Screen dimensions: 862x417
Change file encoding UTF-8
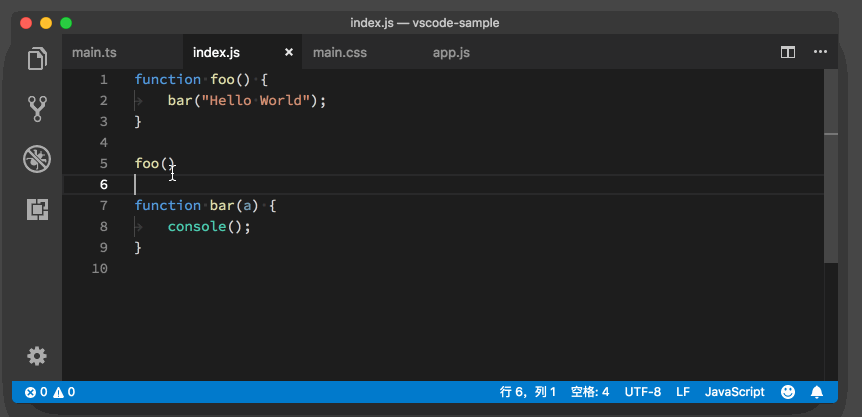(643, 392)
